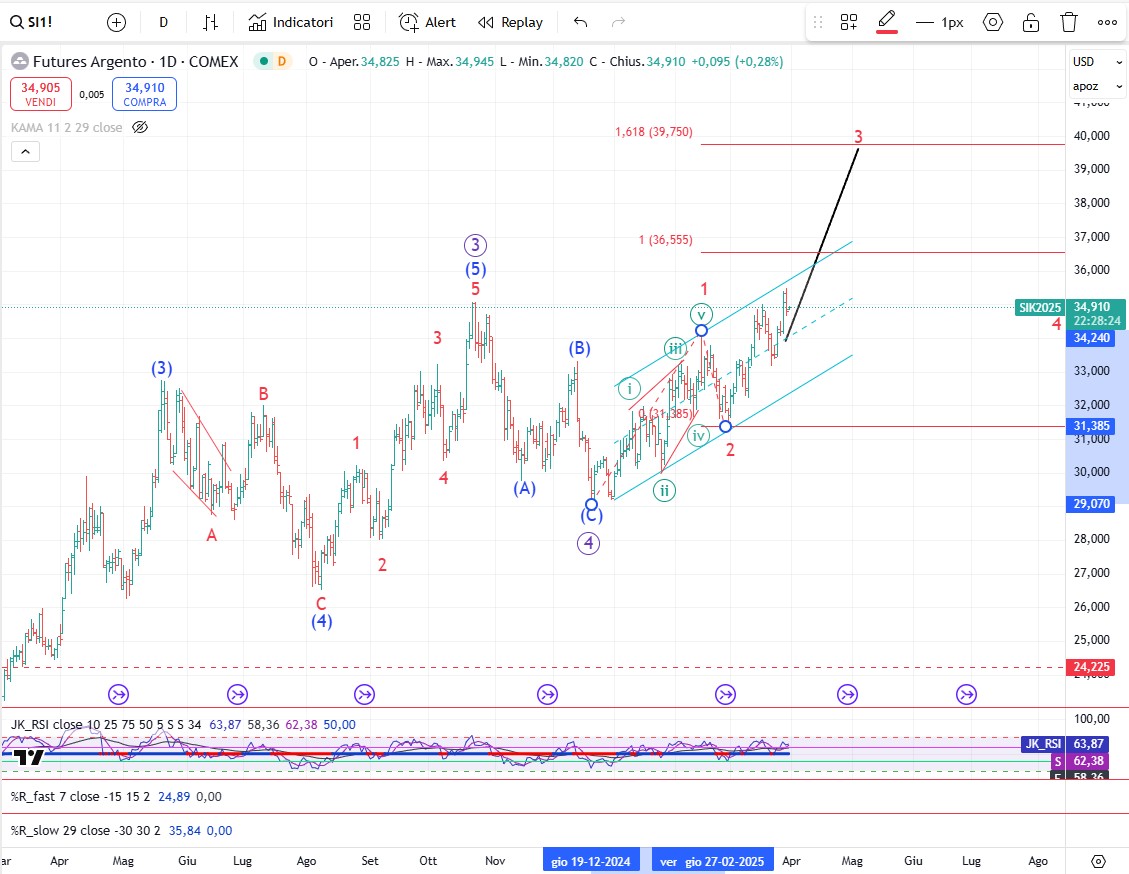Click the Futures Argento 1D COMEX title
1129x874 pixels.
pyautogui.click(x=135, y=62)
